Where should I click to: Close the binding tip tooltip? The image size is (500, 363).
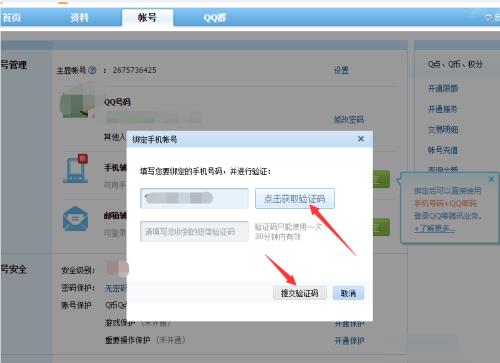pos(491,179)
